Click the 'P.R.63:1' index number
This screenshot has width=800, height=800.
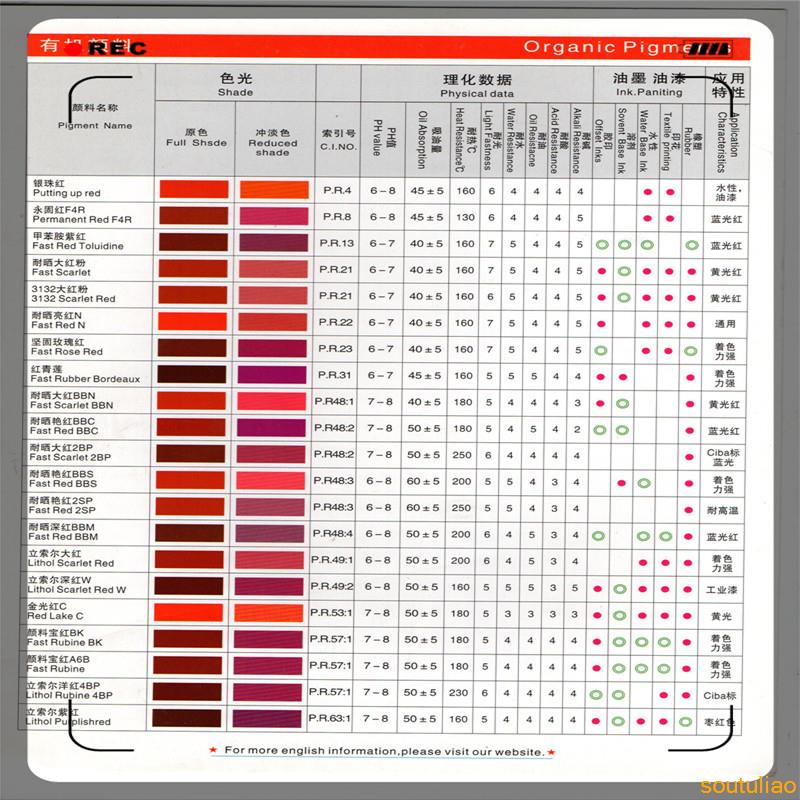329,718
